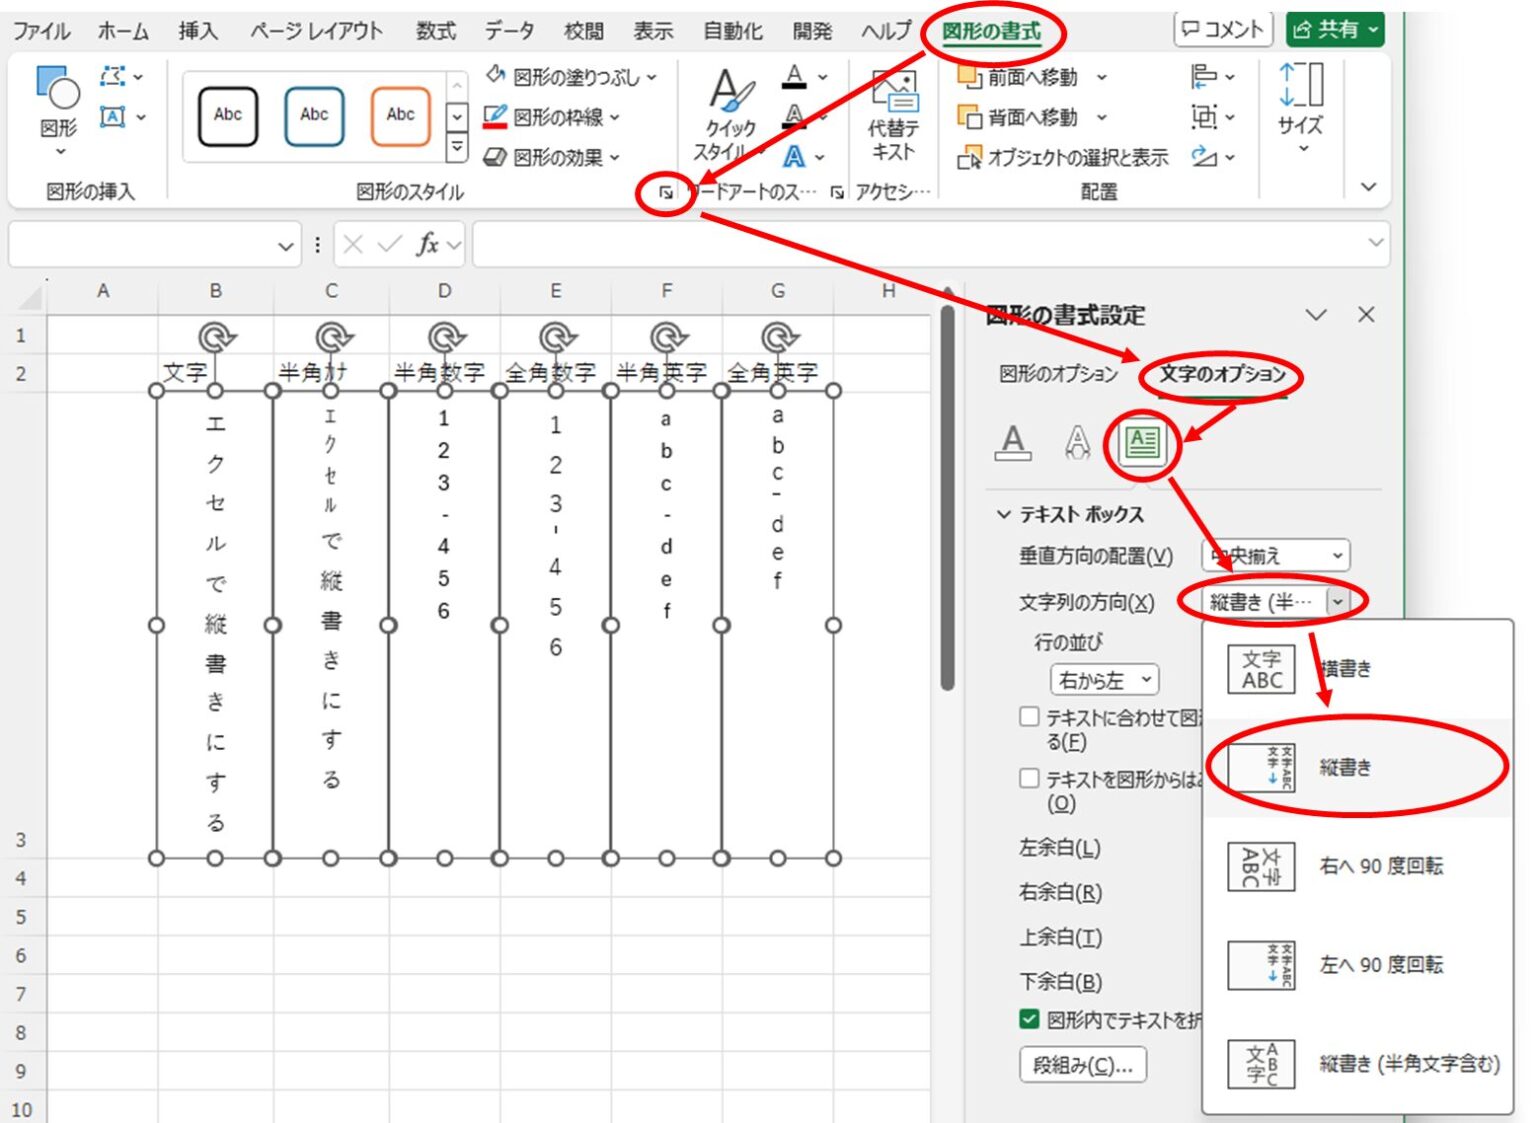The width and height of the screenshot is (1536, 1123).
Task: Collapse the テキスト ボックス section
Action: point(1005,515)
